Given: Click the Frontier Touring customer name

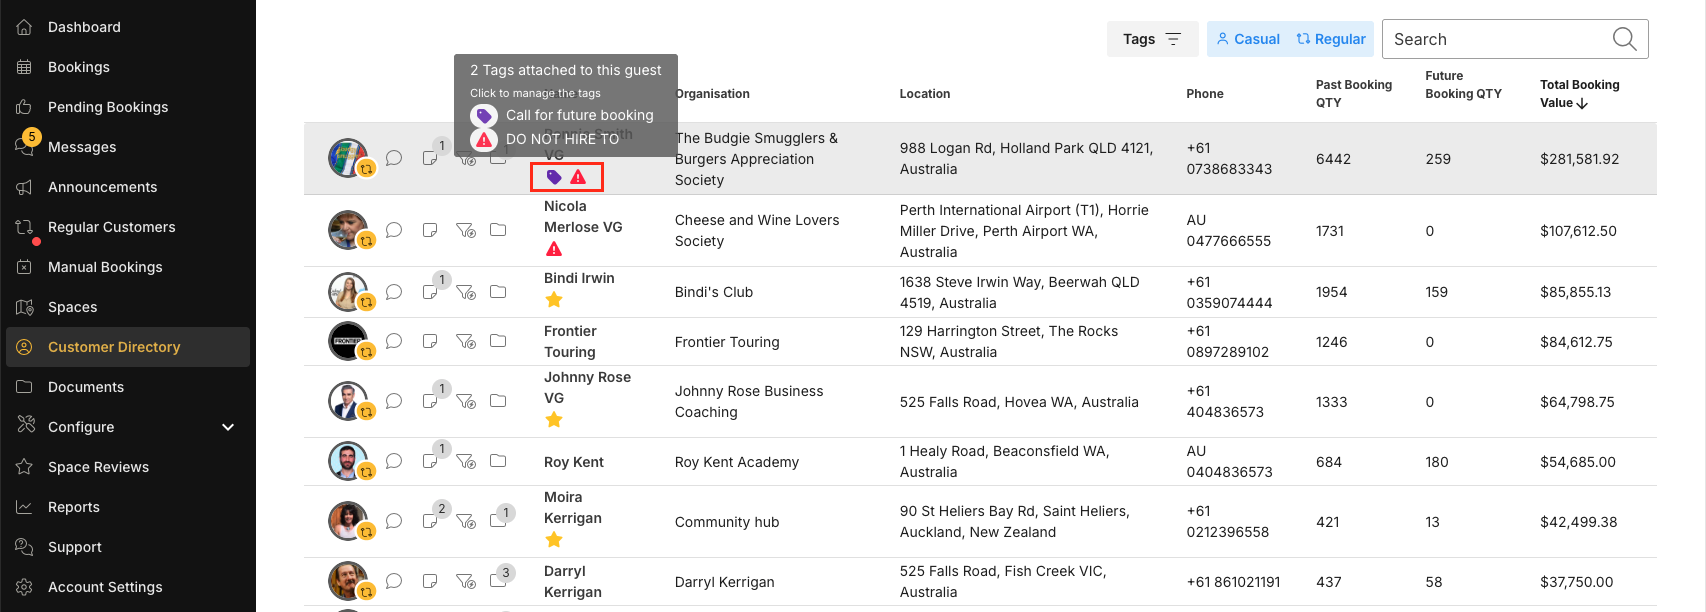Looking at the screenshot, I should (570, 342).
